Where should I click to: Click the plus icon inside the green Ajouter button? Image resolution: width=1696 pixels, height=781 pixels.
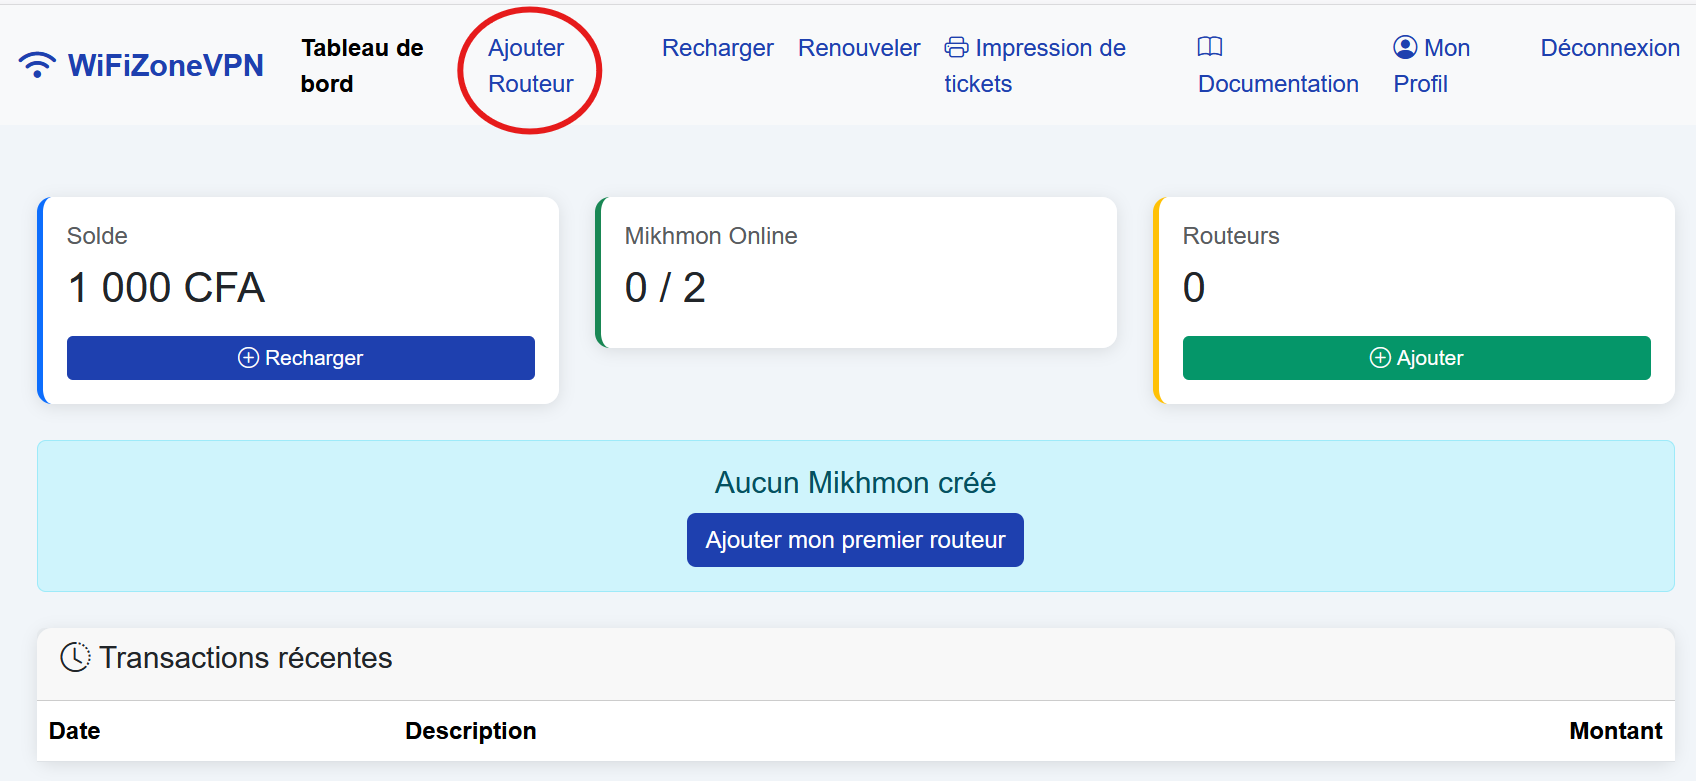tap(1381, 357)
